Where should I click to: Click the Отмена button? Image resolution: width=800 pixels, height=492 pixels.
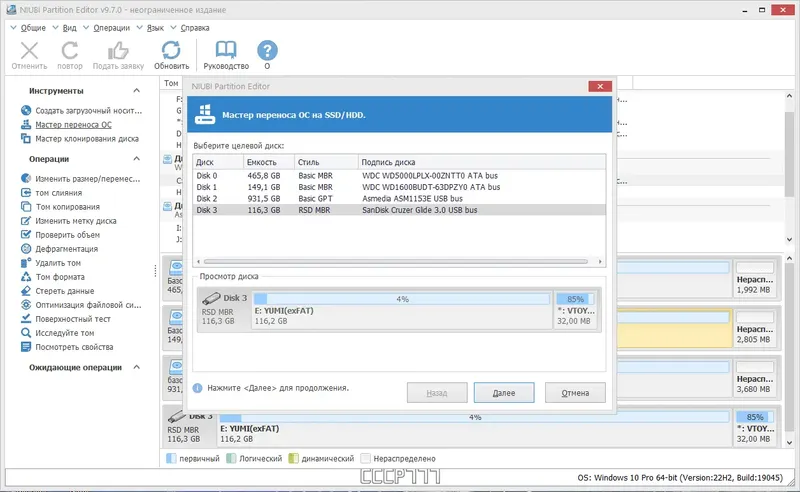(575, 392)
